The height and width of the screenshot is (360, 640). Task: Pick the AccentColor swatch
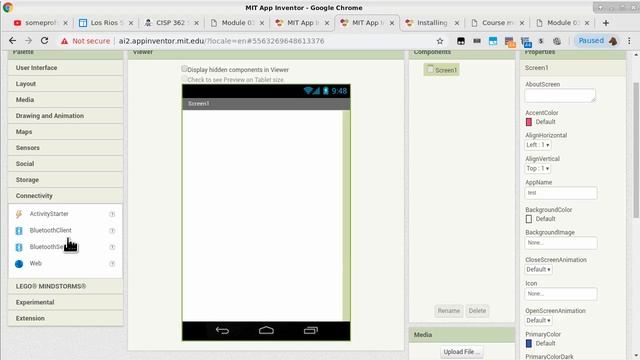[x=529, y=122]
